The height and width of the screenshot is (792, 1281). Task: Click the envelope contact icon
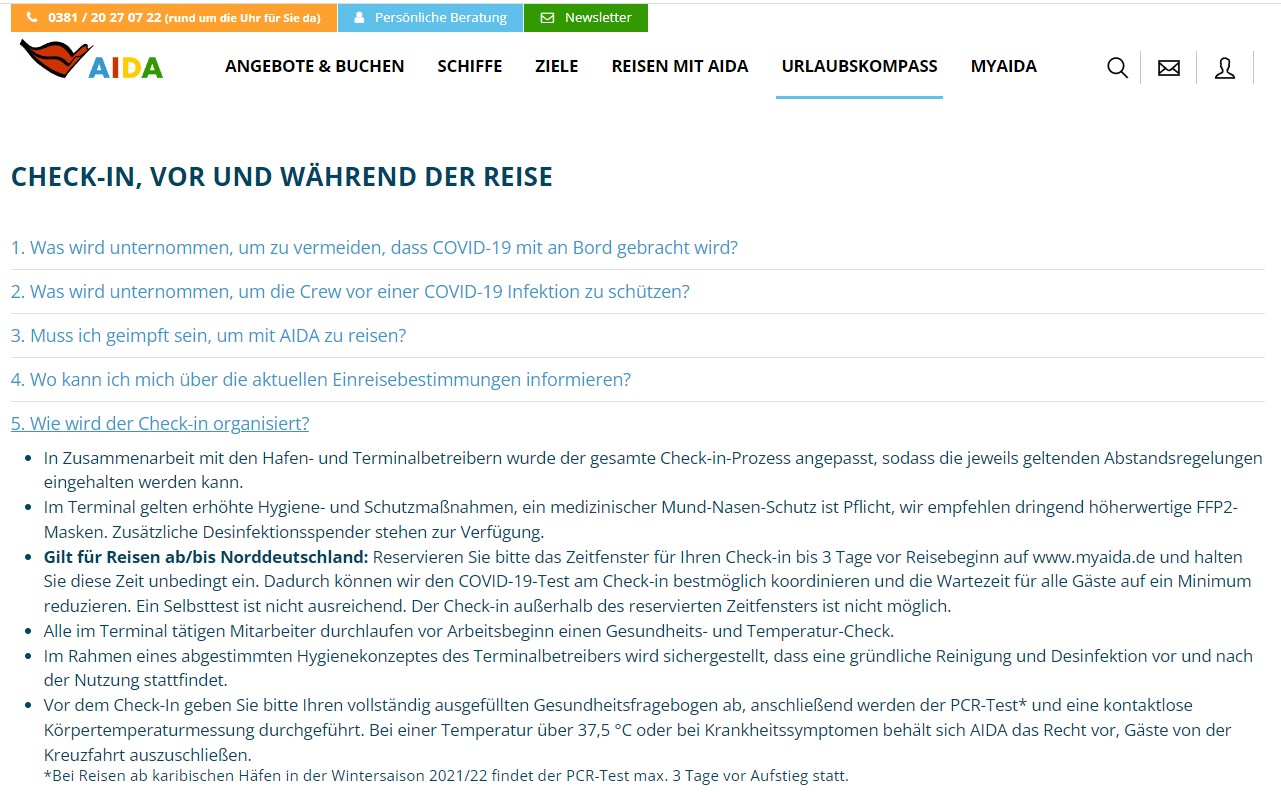1168,68
